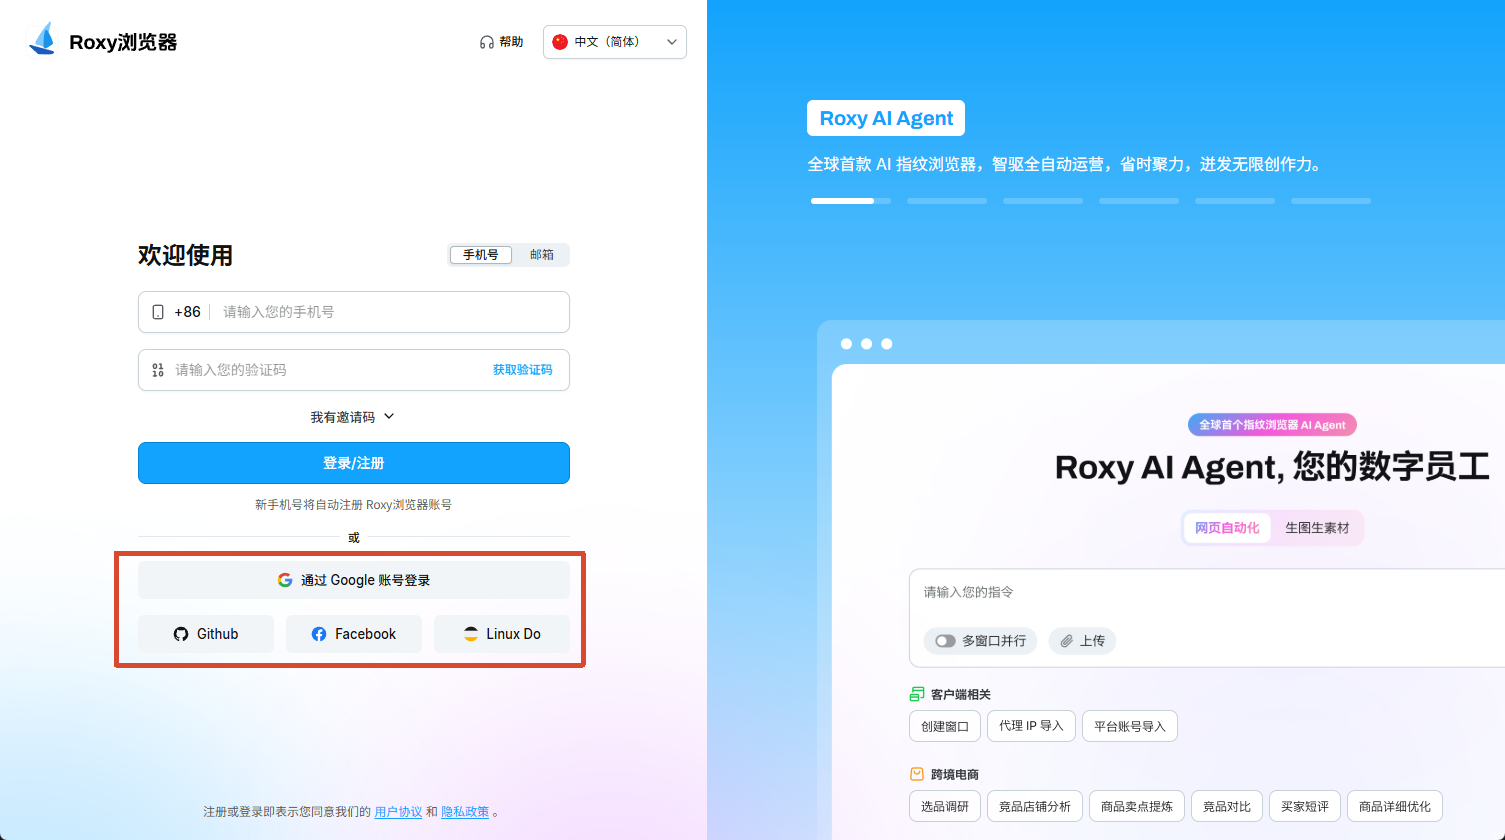This screenshot has width=1505, height=840.
Task: Click the Github octocat icon
Action: 181,634
